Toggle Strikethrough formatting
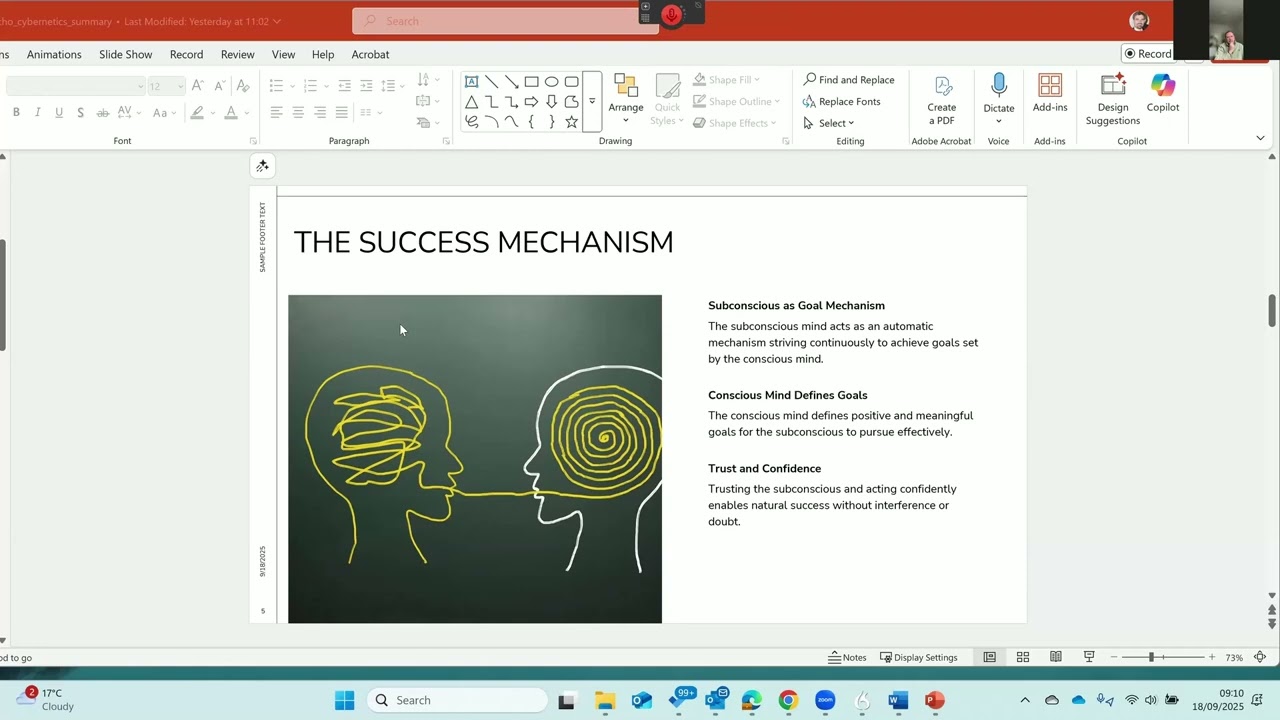 (x=103, y=113)
